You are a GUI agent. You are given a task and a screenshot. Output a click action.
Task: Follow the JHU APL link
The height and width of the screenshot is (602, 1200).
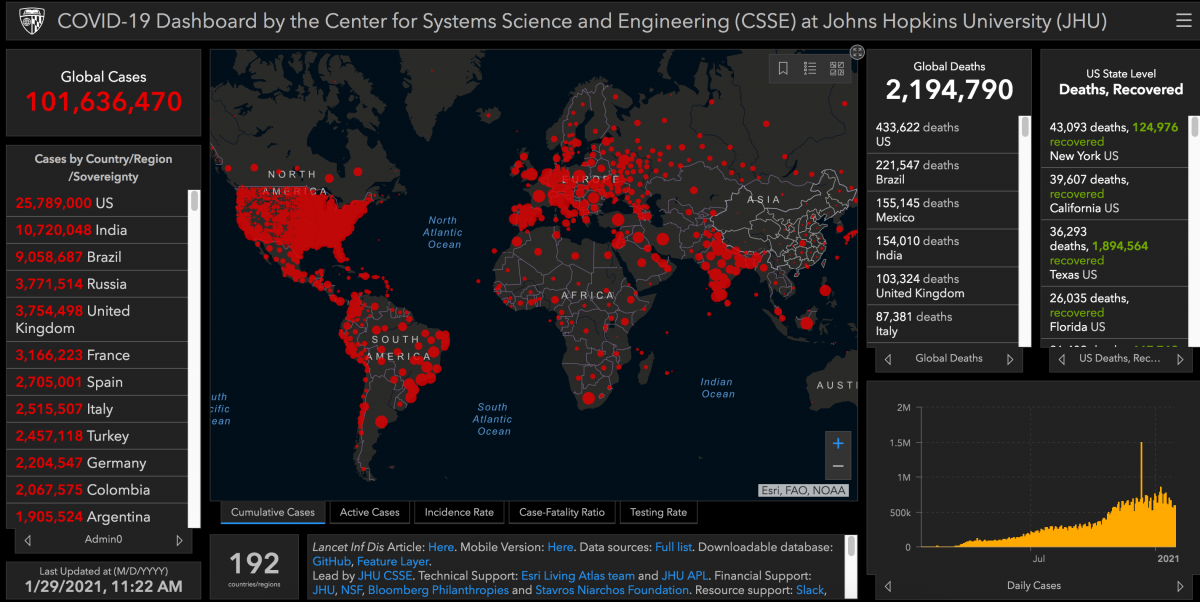684,576
